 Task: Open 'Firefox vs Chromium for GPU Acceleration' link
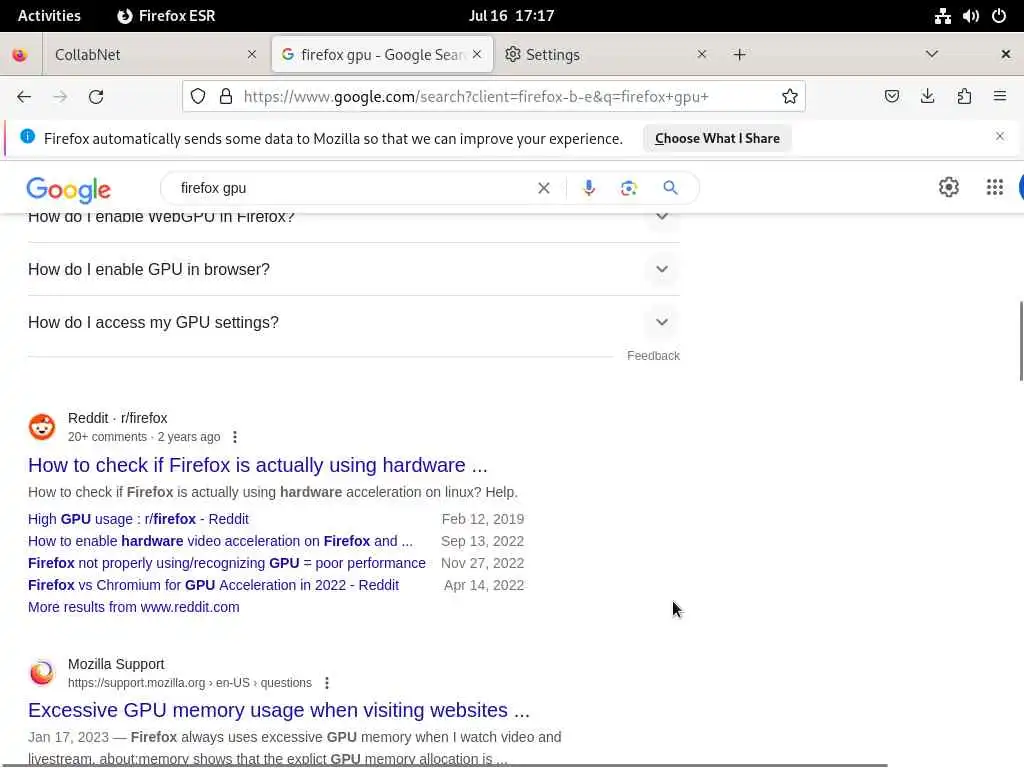pyautogui.click(x=214, y=585)
